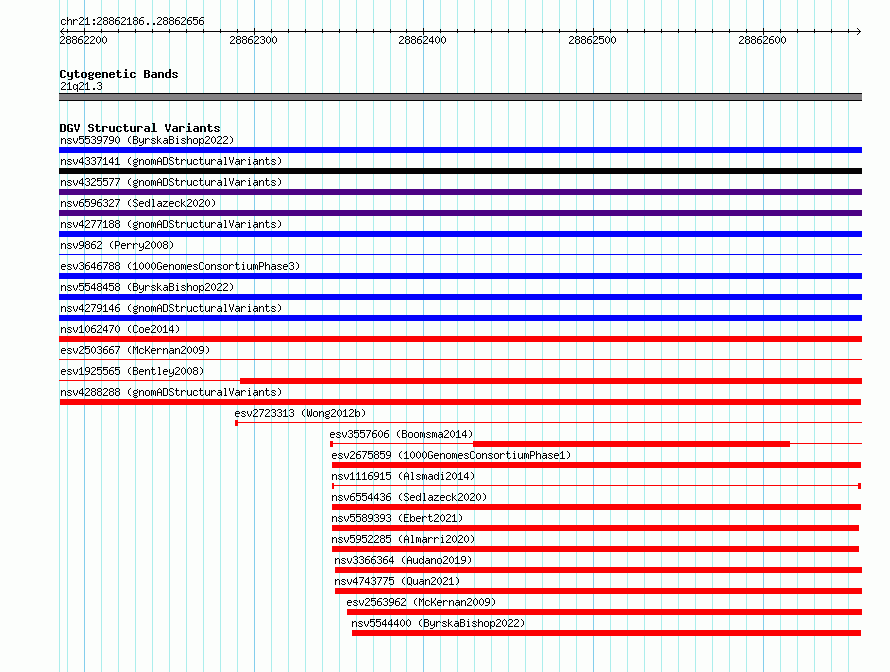Click the purple bar under nsv6596327
This screenshot has width=890, height=672.
point(460,213)
